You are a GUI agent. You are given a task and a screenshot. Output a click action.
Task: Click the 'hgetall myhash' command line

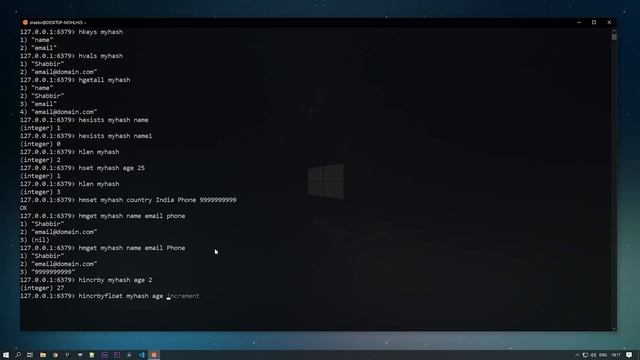coord(75,80)
